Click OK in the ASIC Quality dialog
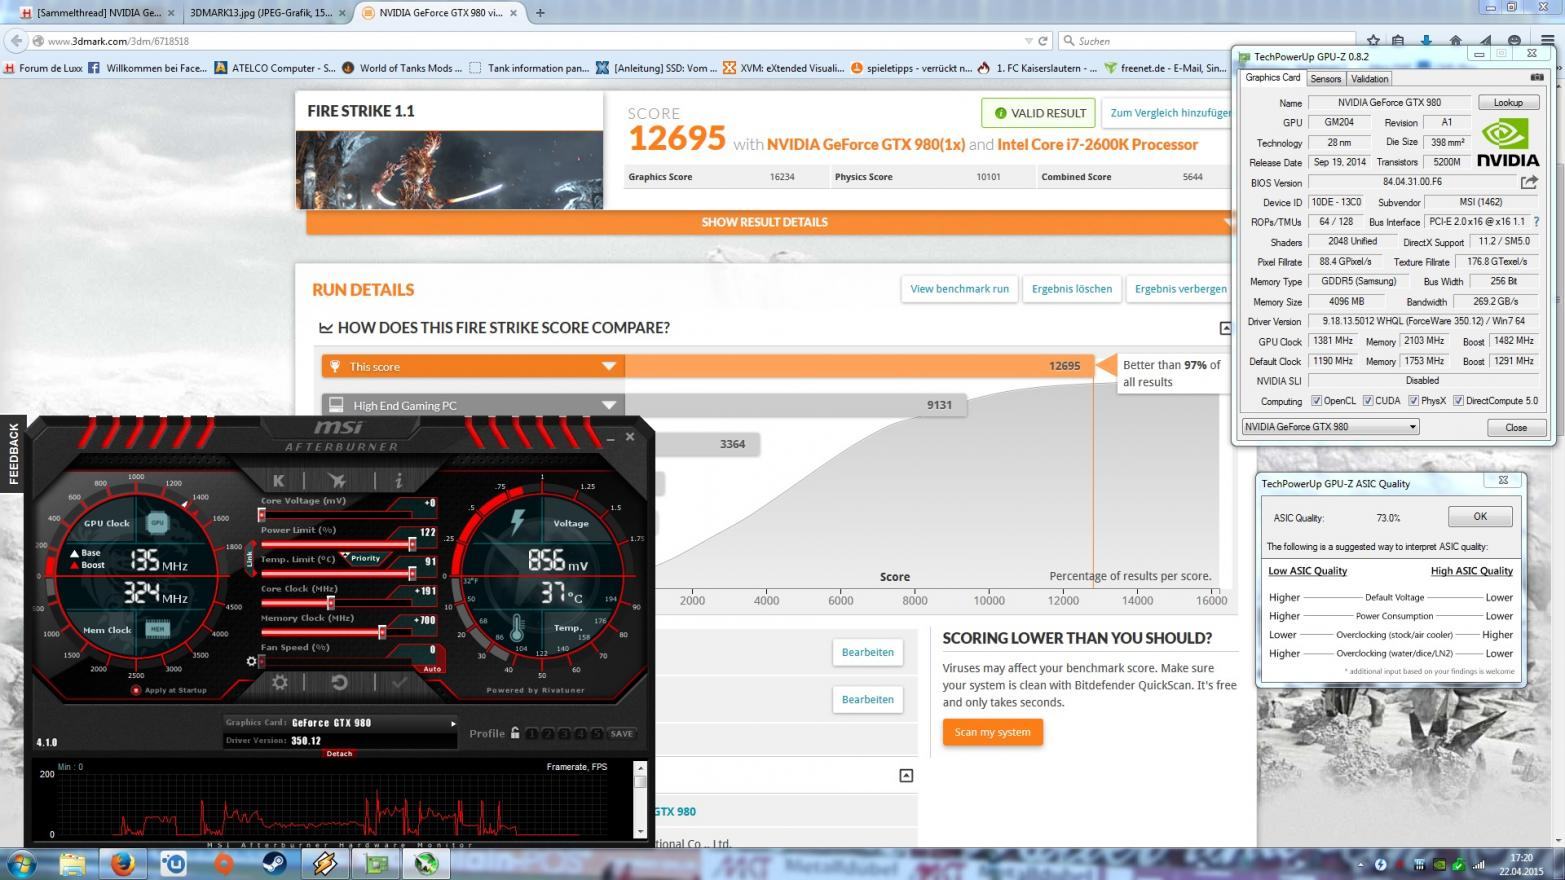 coord(1480,517)
